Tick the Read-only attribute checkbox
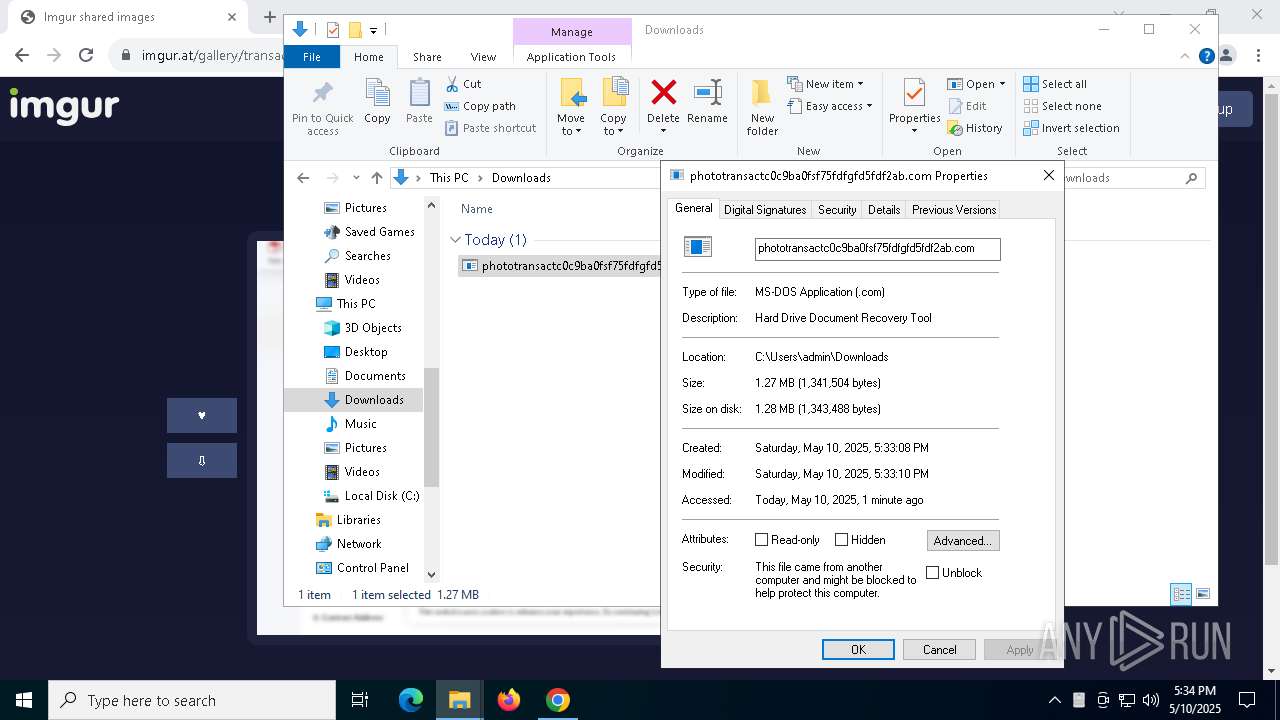Viewport: 1280px width, 720px height. tap(761, 540)
